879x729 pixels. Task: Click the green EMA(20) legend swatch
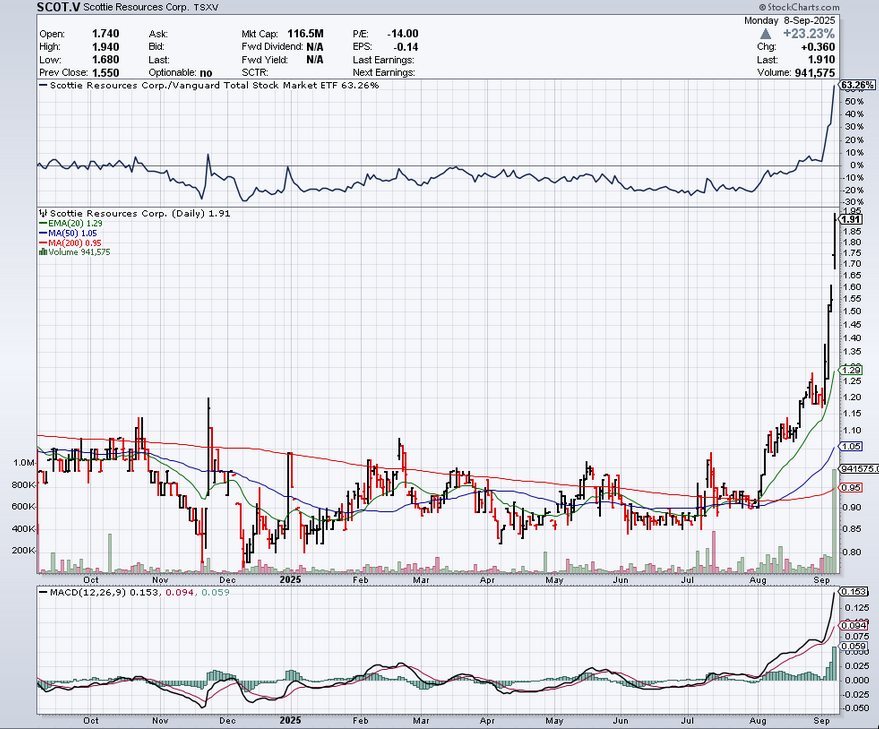coord(41,223)
